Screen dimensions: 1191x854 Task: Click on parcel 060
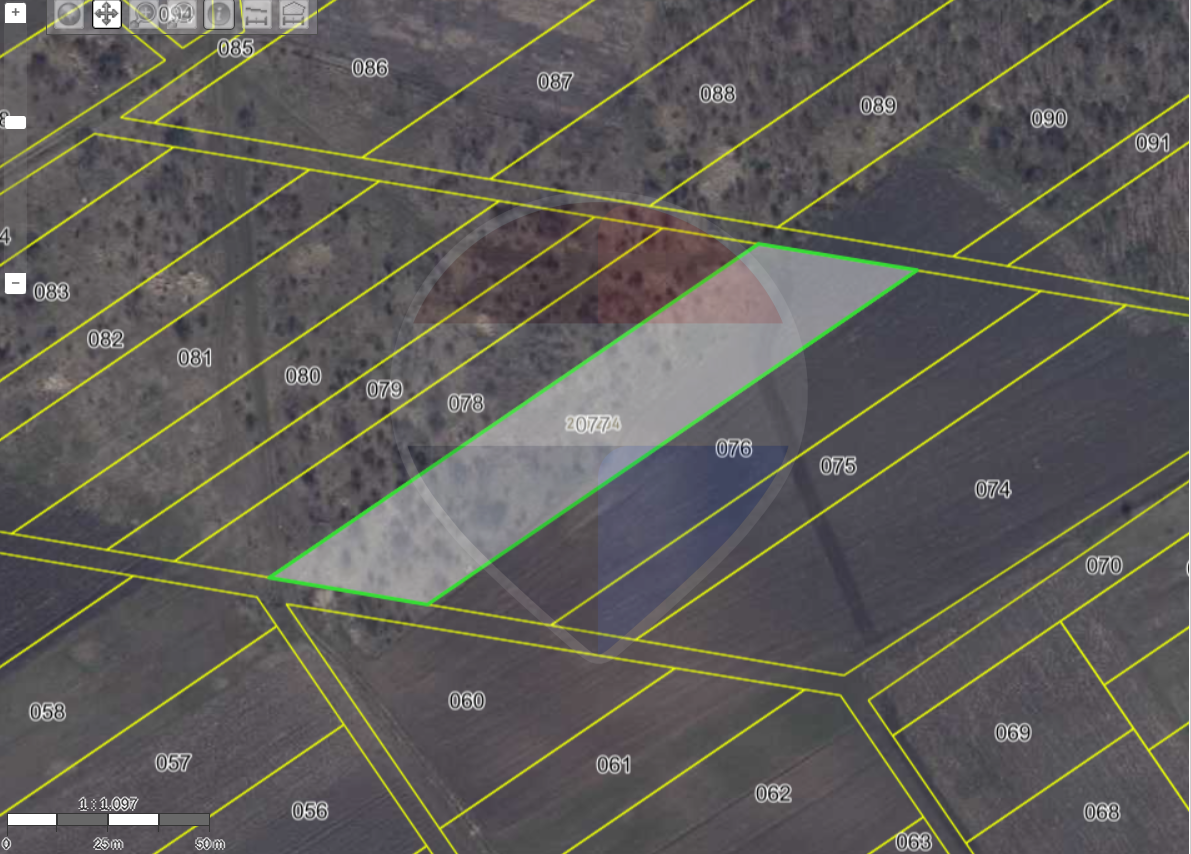point(467,700)
